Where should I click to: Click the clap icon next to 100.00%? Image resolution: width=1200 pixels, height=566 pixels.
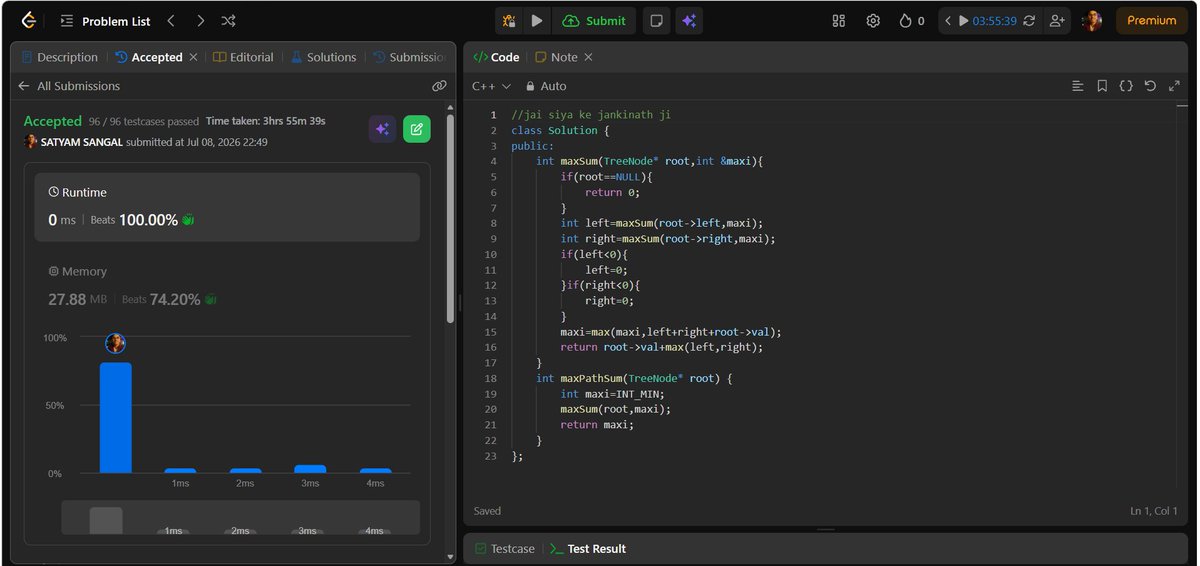point(188,220)
